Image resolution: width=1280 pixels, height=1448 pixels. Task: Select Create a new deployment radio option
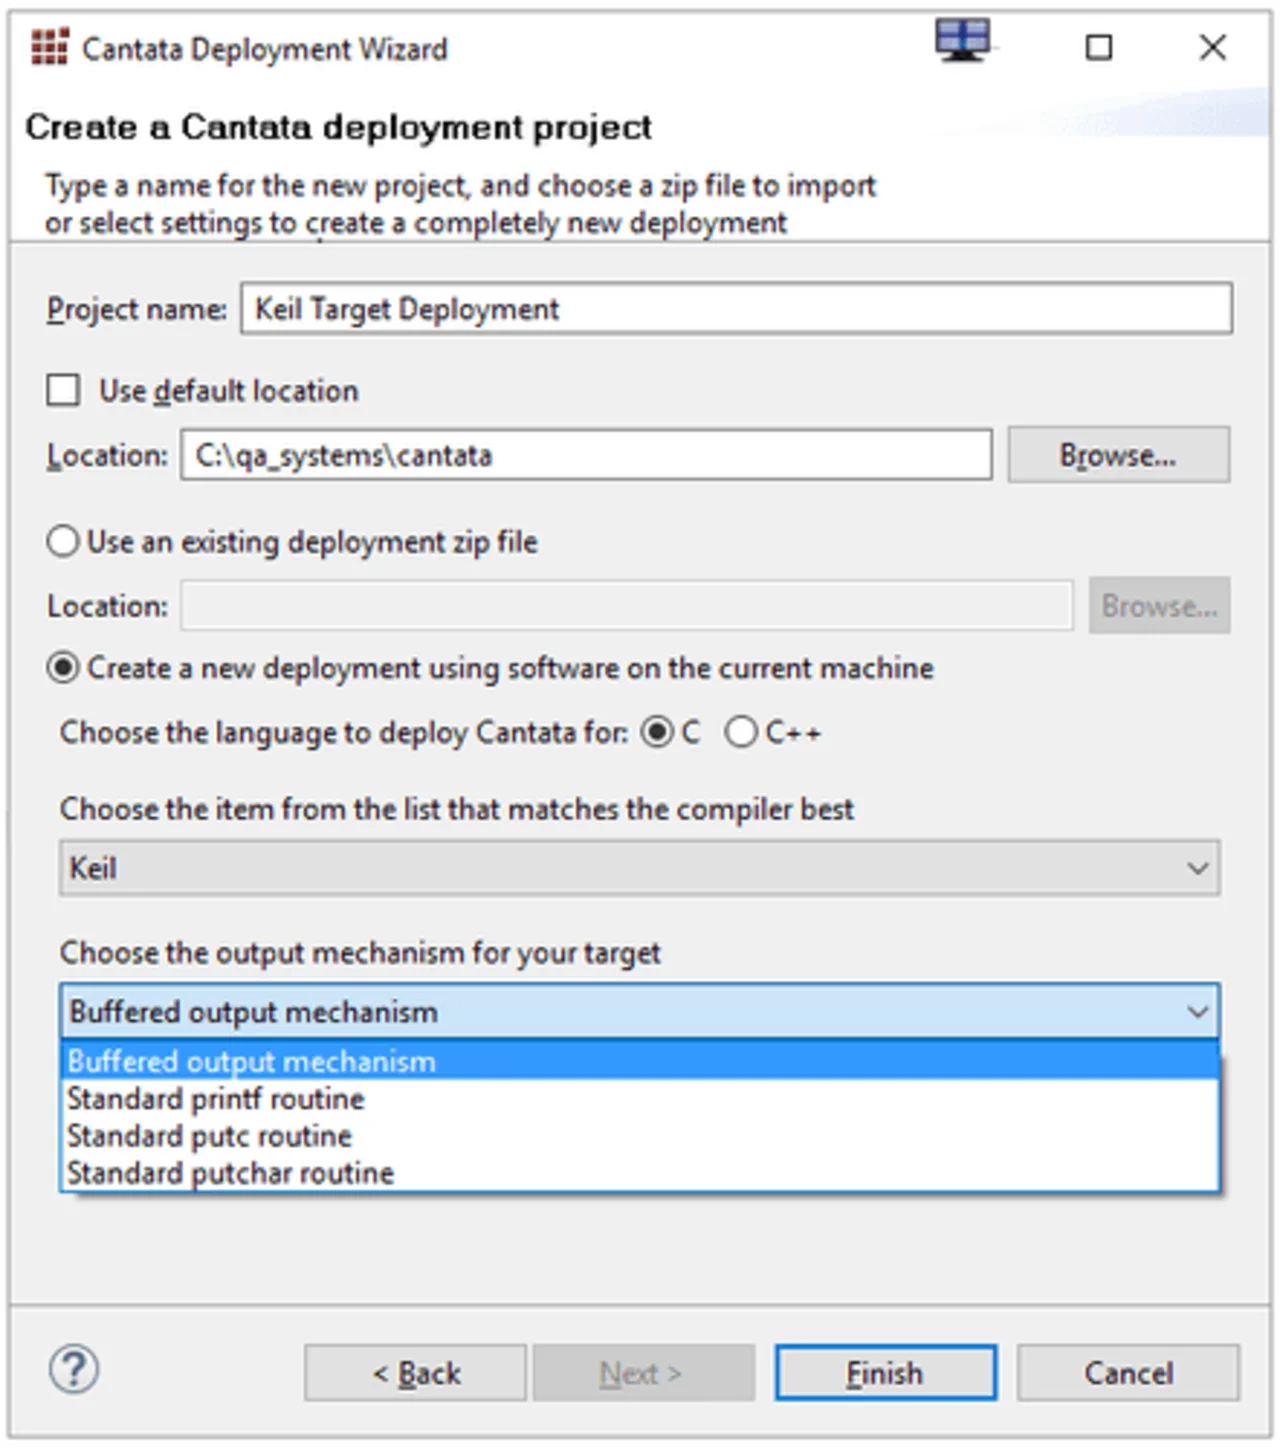pyautogui.click(x=63, y=667)
